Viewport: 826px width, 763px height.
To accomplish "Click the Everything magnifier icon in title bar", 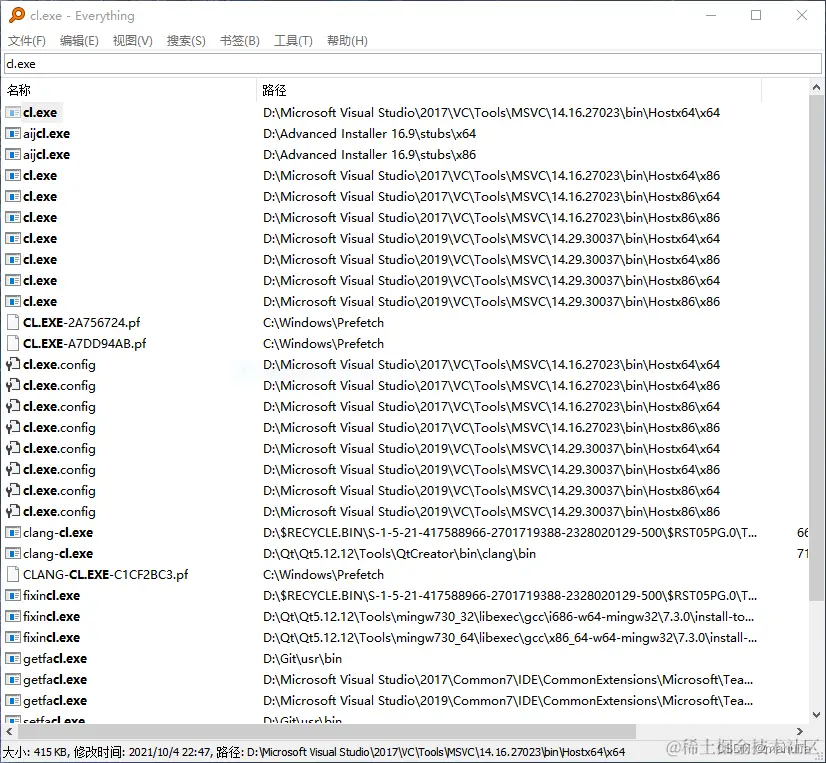I will click(x=17, y=15).
